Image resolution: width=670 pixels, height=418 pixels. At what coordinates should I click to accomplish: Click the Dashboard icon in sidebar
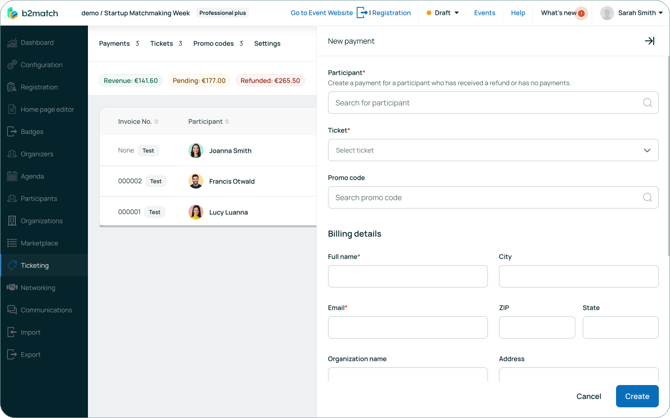[12, 43]
